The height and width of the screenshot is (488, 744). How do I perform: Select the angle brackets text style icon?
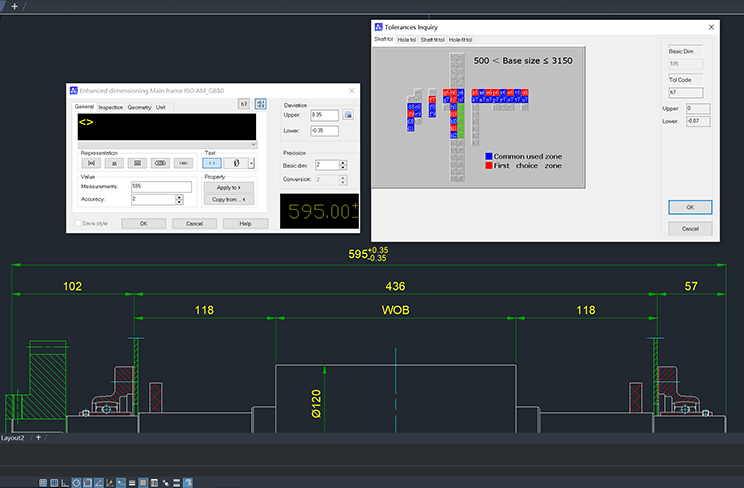click(212, 162)
